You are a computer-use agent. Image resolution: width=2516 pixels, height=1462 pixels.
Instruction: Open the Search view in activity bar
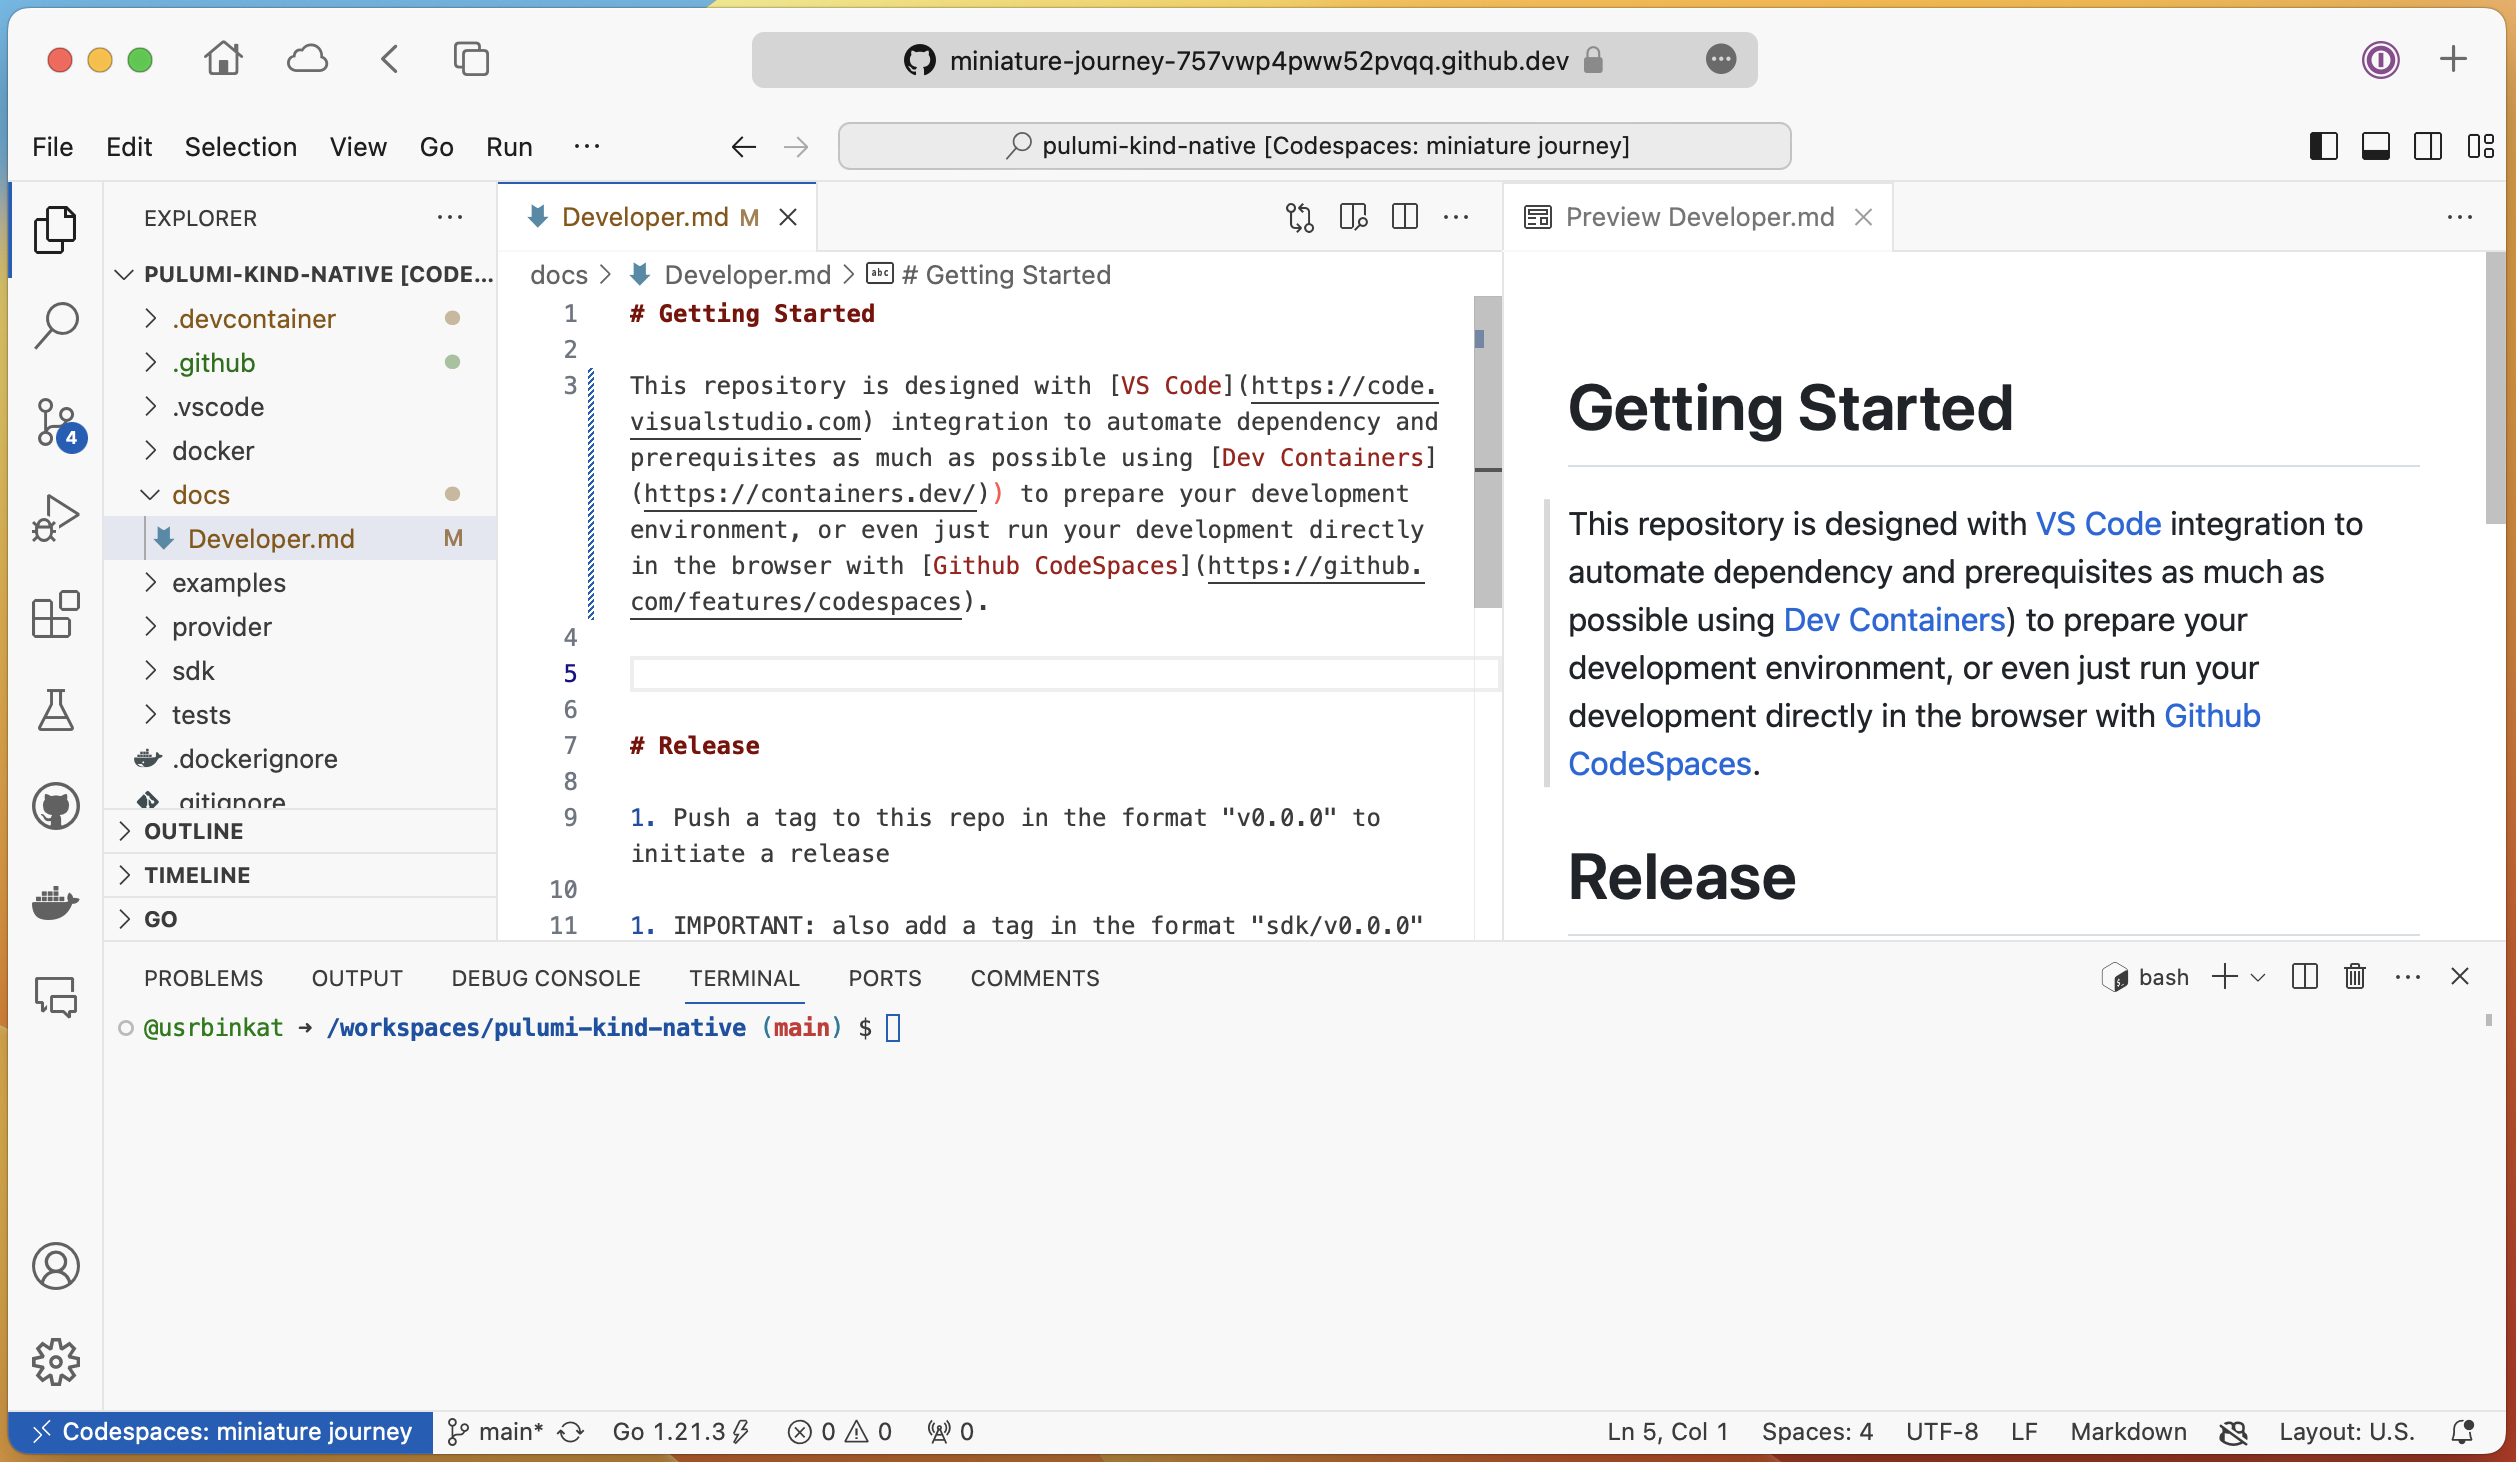(56, 325)
